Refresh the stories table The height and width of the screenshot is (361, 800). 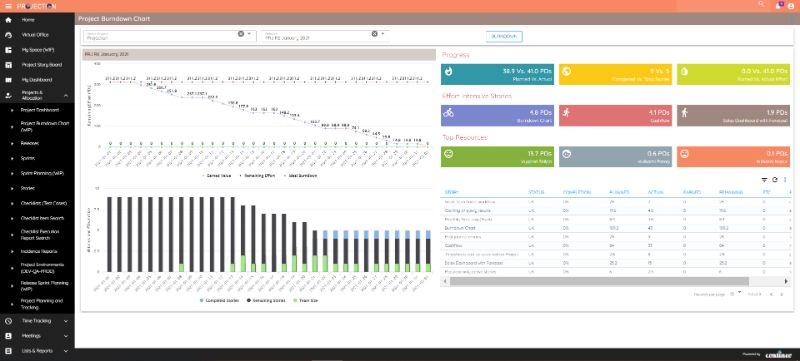pos(774,179)
